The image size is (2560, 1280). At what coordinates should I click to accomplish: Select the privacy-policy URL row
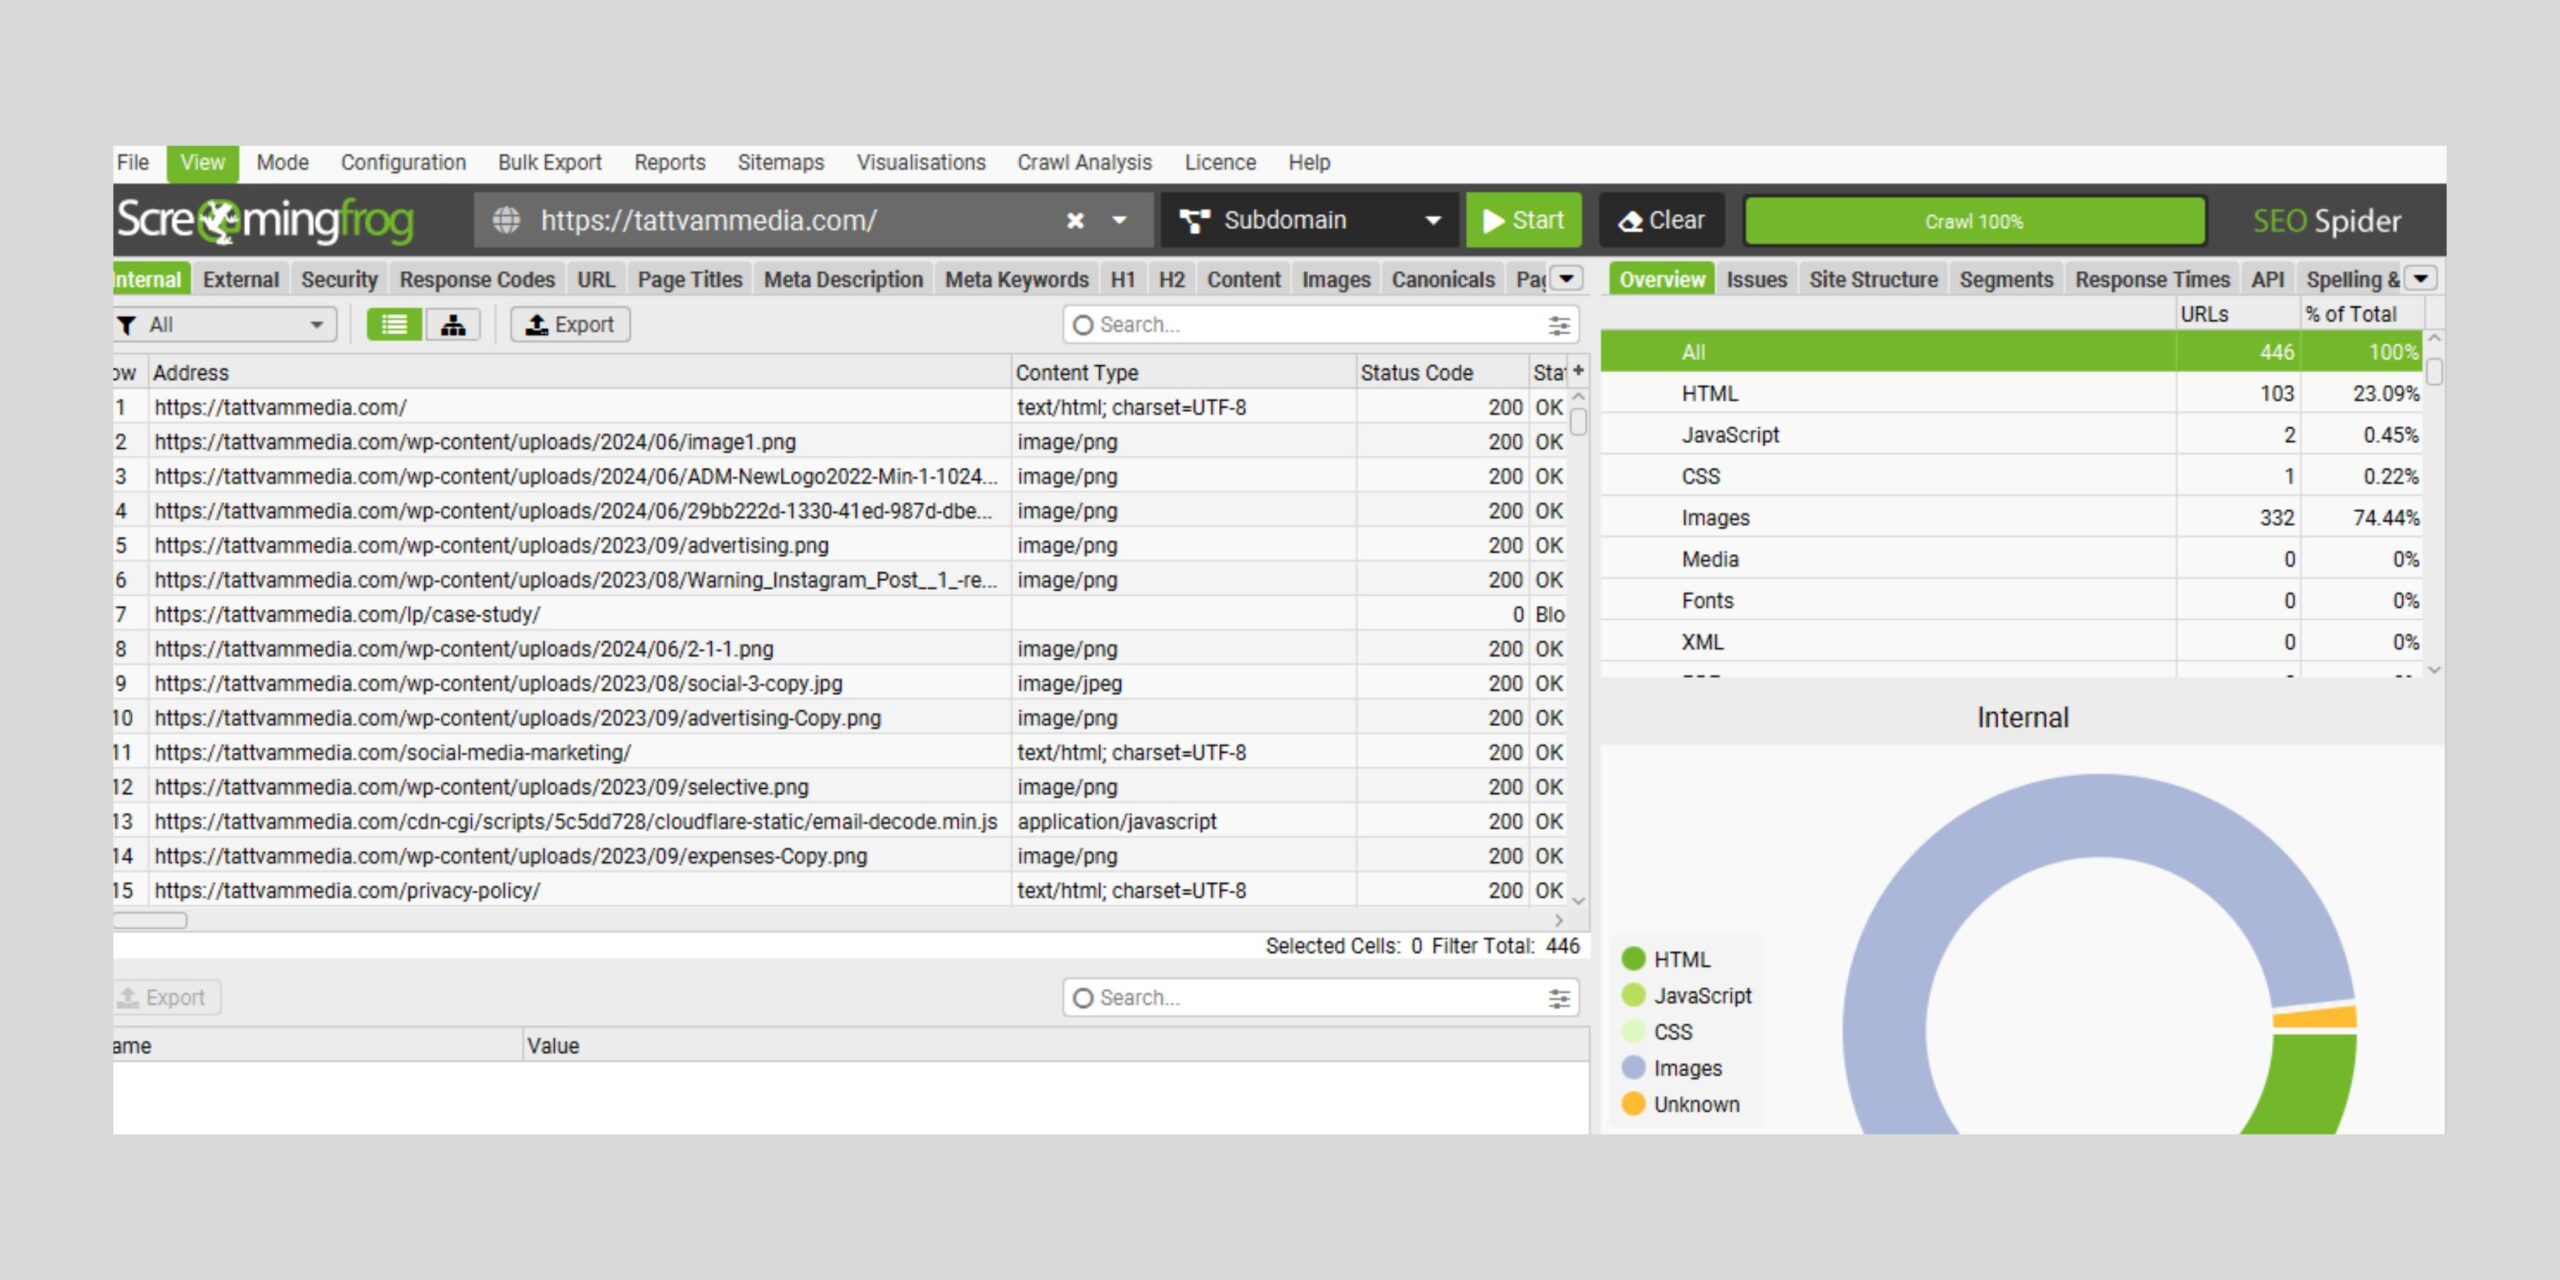pos(840,890)
